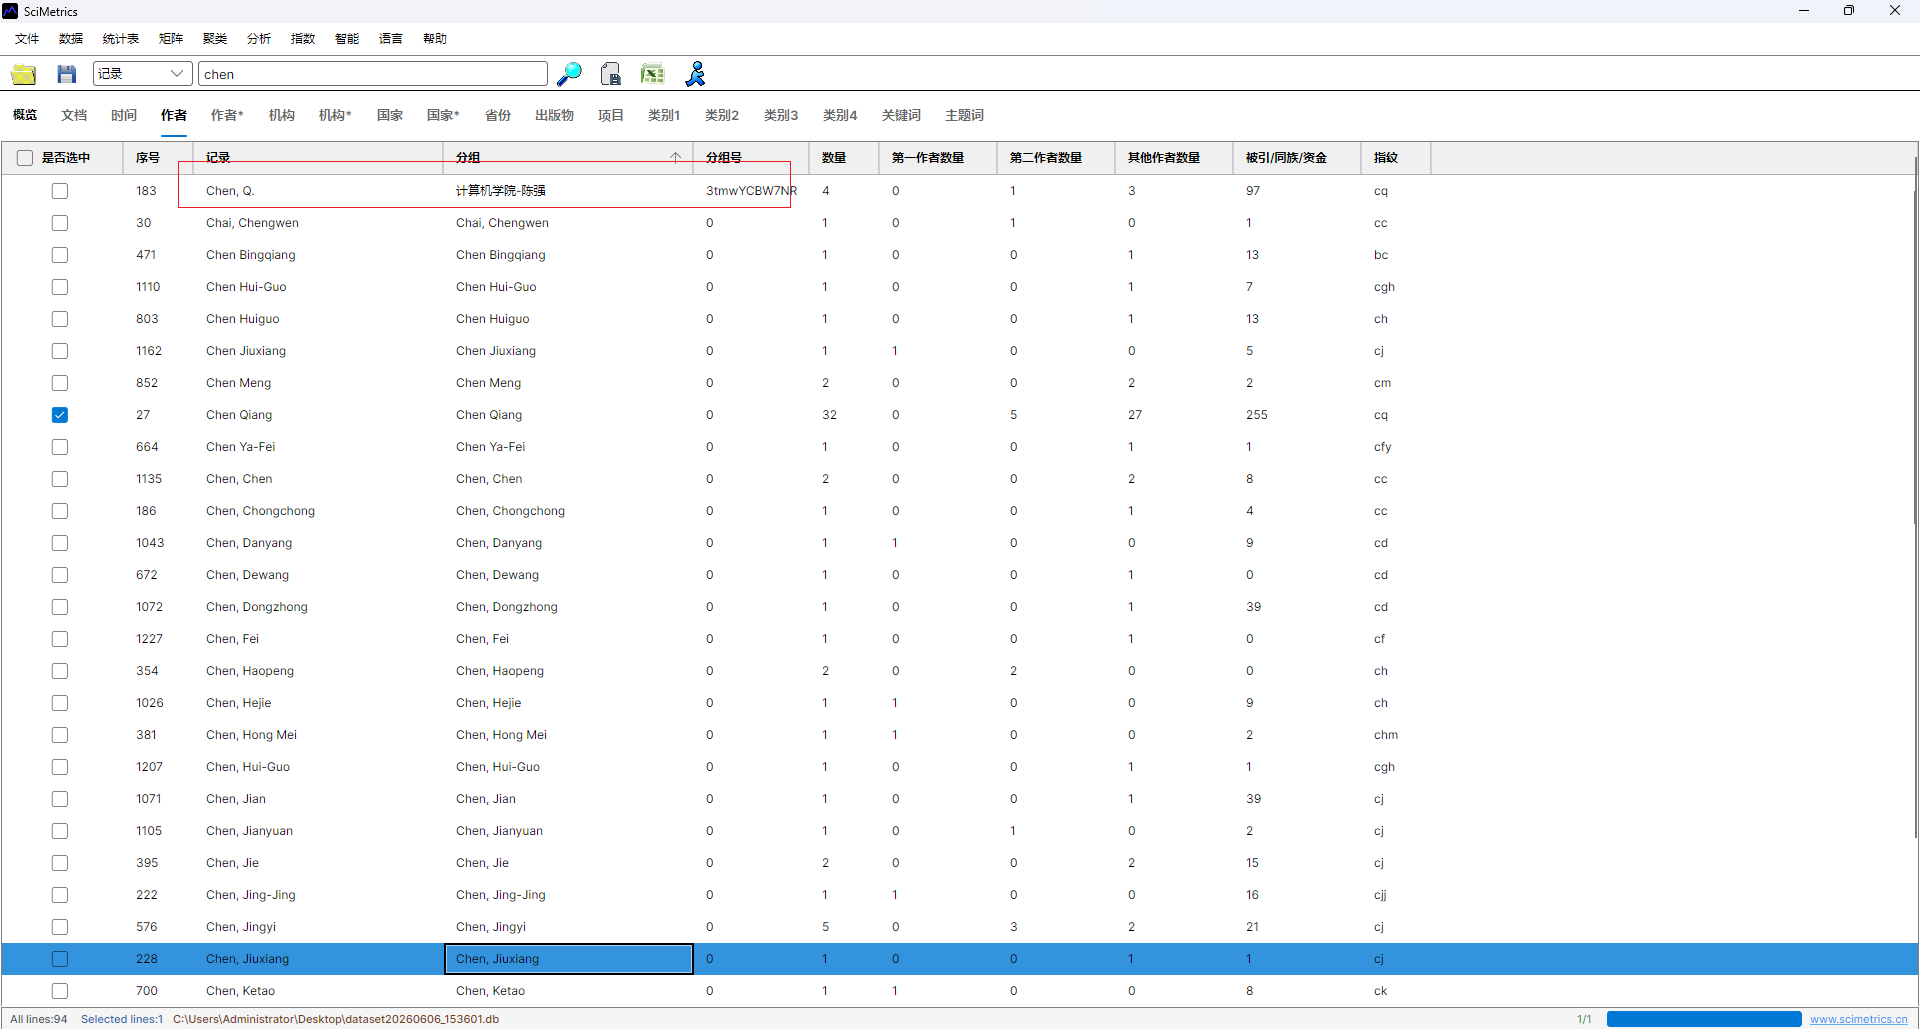Check the box for Chen Meng row
The image size is (1920, 1029).
pos(60,383)
